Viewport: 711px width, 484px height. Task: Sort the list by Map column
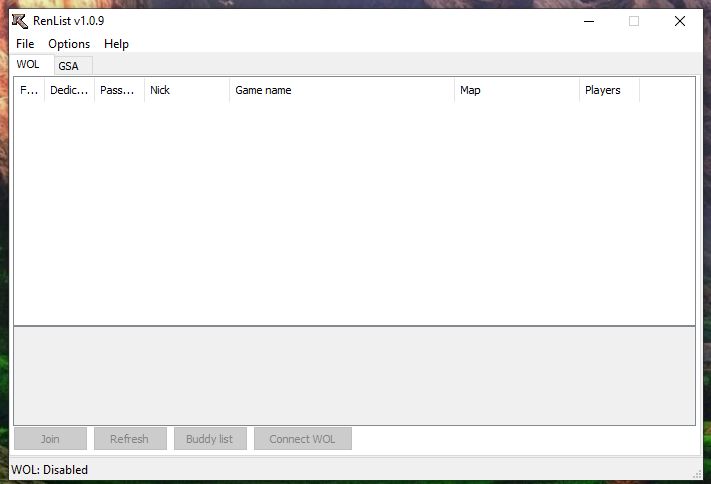click(516, 90)
